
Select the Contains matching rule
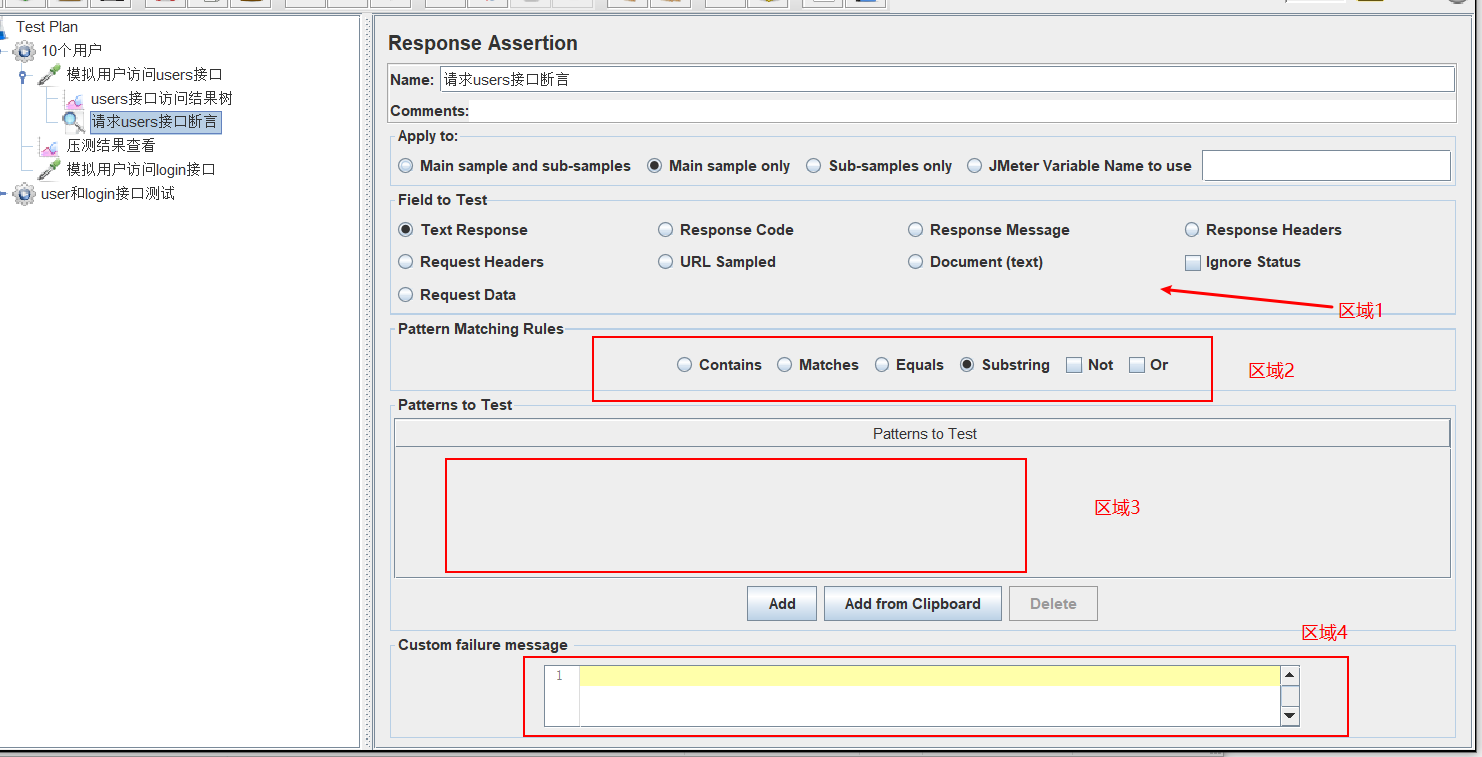[685, 365]
